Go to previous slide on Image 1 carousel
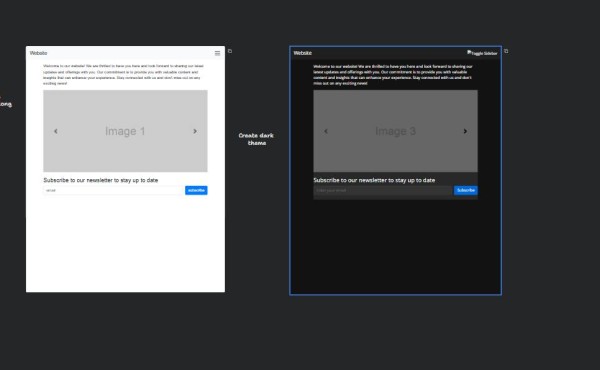Image resolution: width=600 pixels, height=370 pixels. pyautogui.click(x=56, y=131)
